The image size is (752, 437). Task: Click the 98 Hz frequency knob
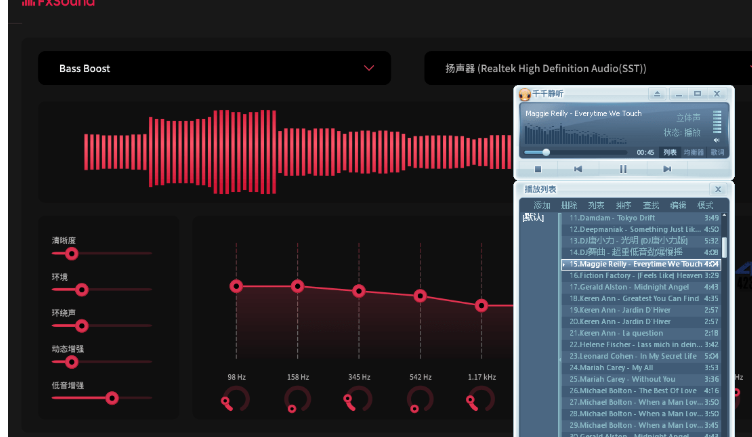tap(236, 399)
